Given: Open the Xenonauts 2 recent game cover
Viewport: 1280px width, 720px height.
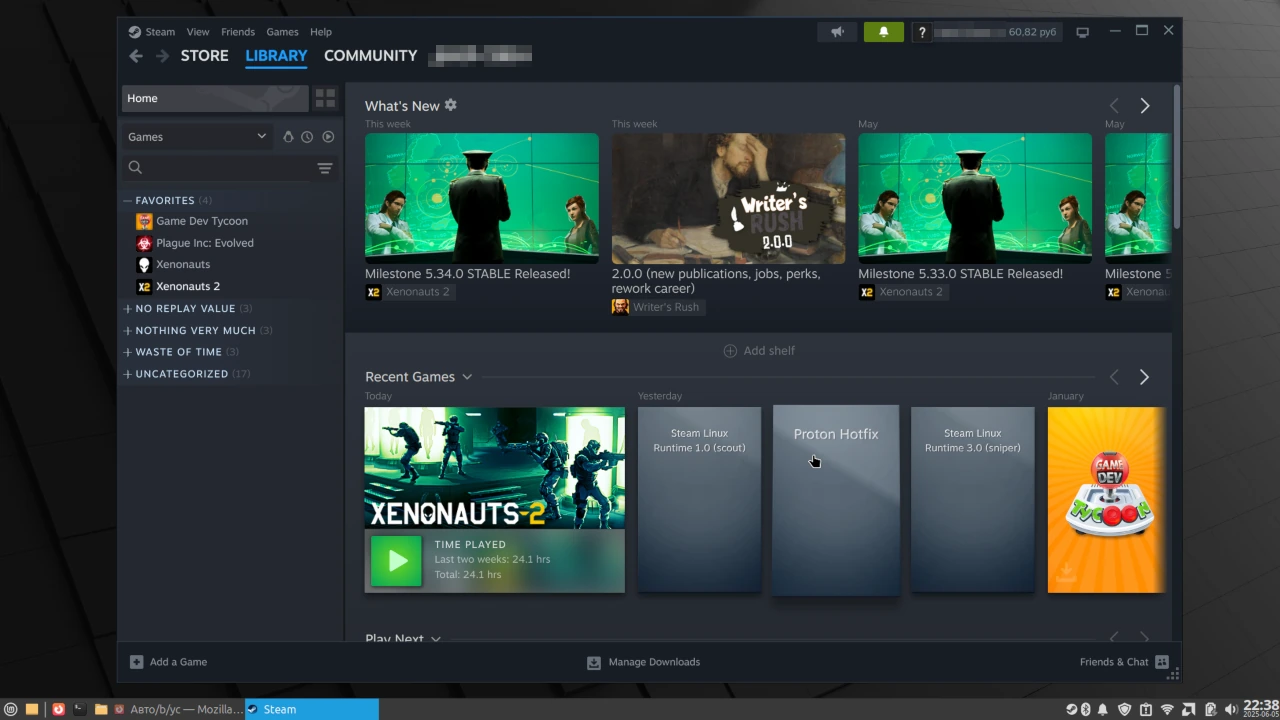Looking at the screenshot, I should 494,468.
